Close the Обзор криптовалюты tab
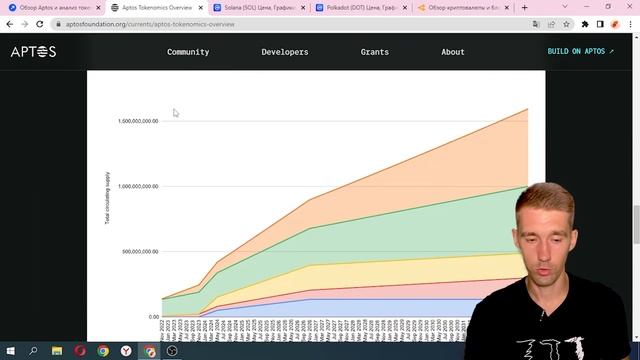 point(507,8)
